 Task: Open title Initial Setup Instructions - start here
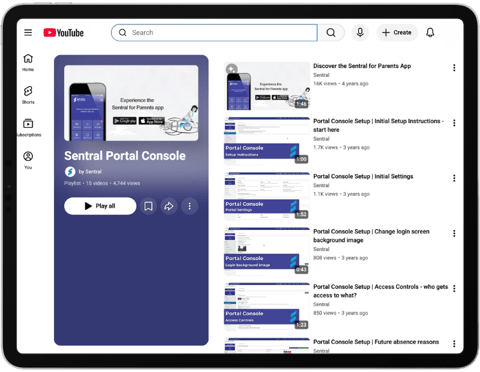coord(378,125)
